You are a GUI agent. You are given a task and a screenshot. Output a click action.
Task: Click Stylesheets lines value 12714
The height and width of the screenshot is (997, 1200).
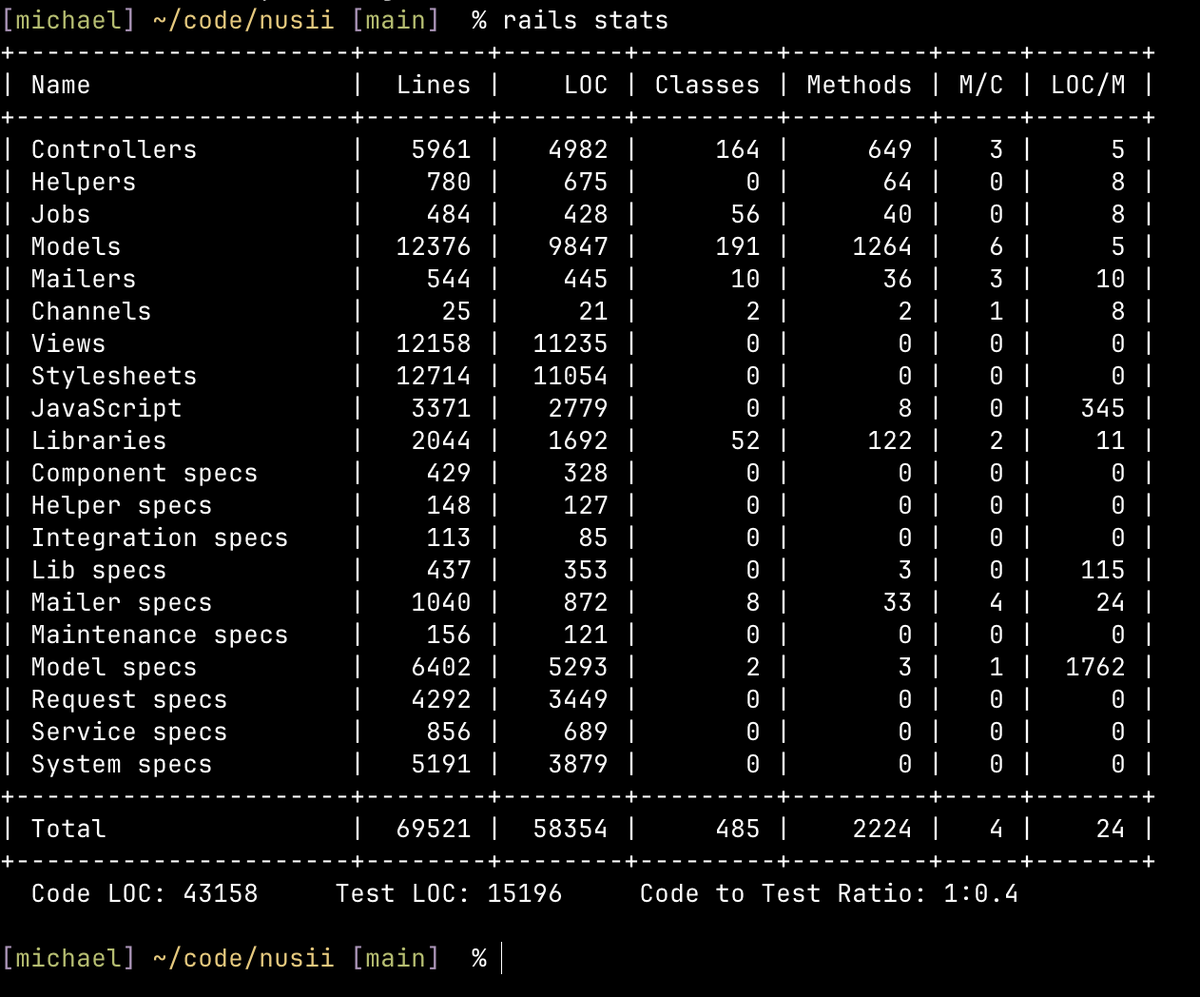[433, 376]
